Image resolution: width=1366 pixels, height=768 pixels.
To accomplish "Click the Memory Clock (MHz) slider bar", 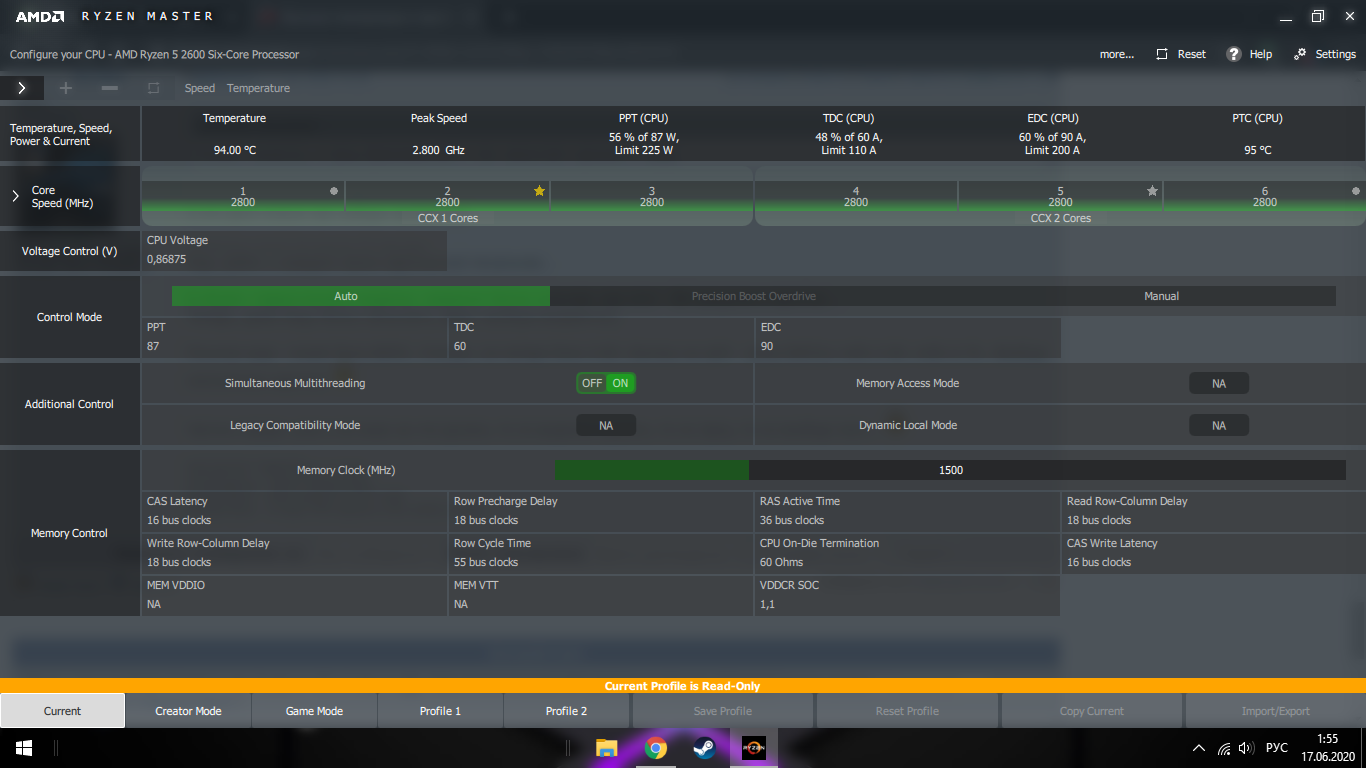I will [x=951, y=470].
